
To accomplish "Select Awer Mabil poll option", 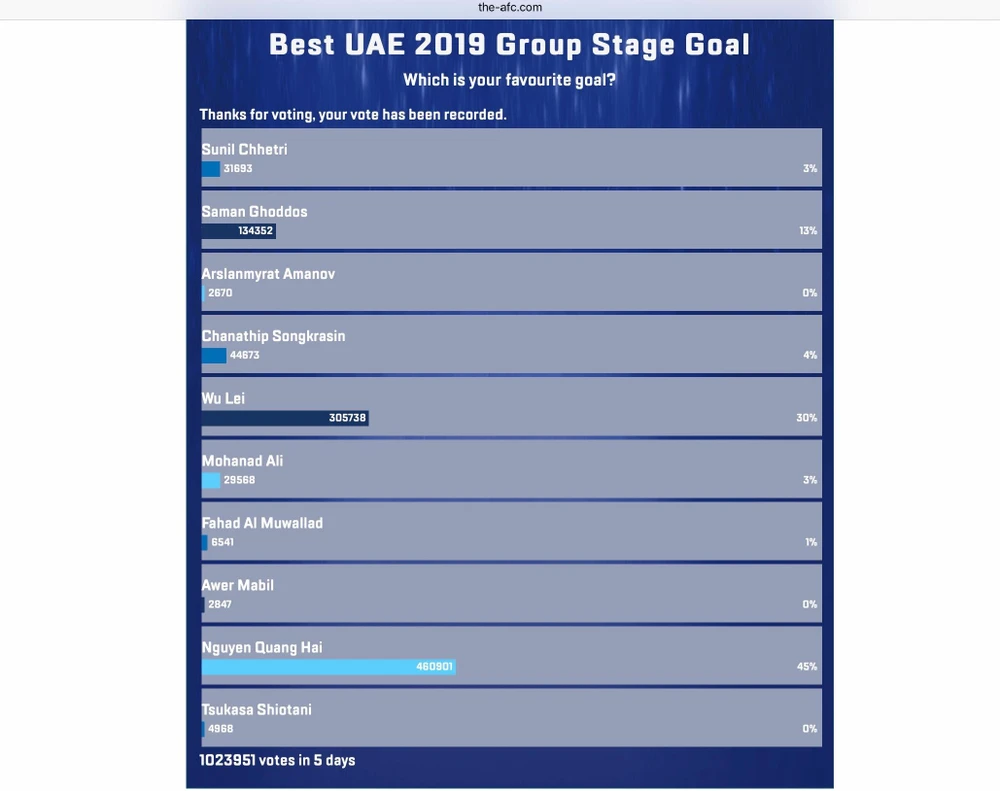I will (511, 593).
